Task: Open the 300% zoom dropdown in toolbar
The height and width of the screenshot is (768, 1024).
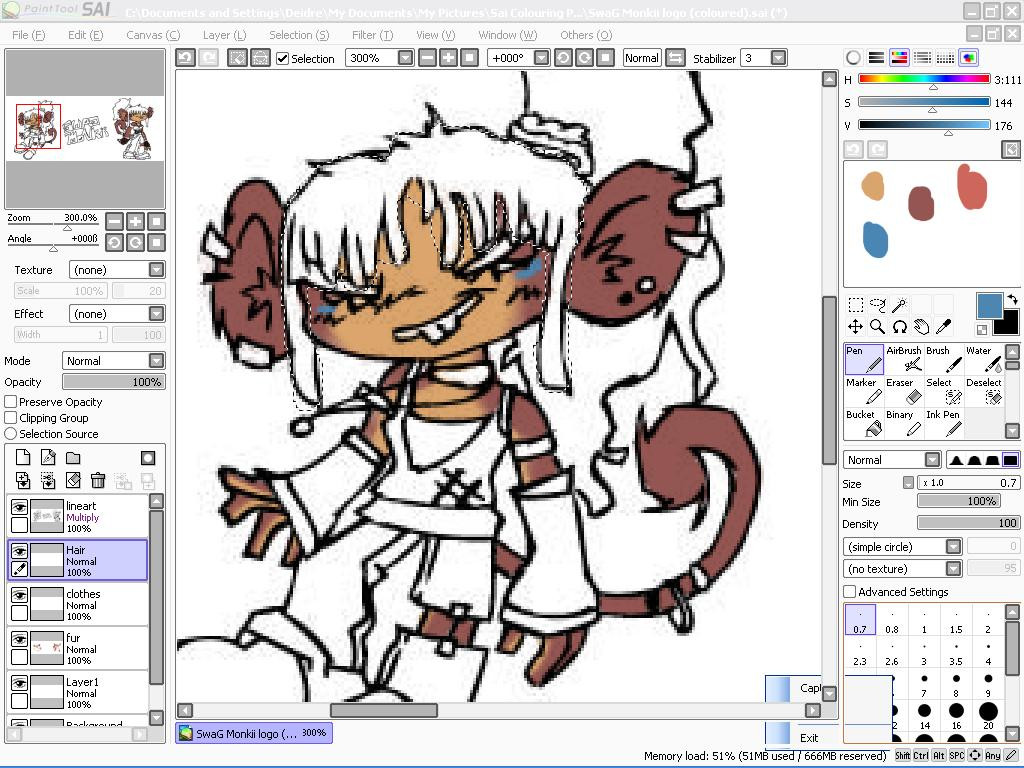Action: pyautogui.click(x=406, y=58)
